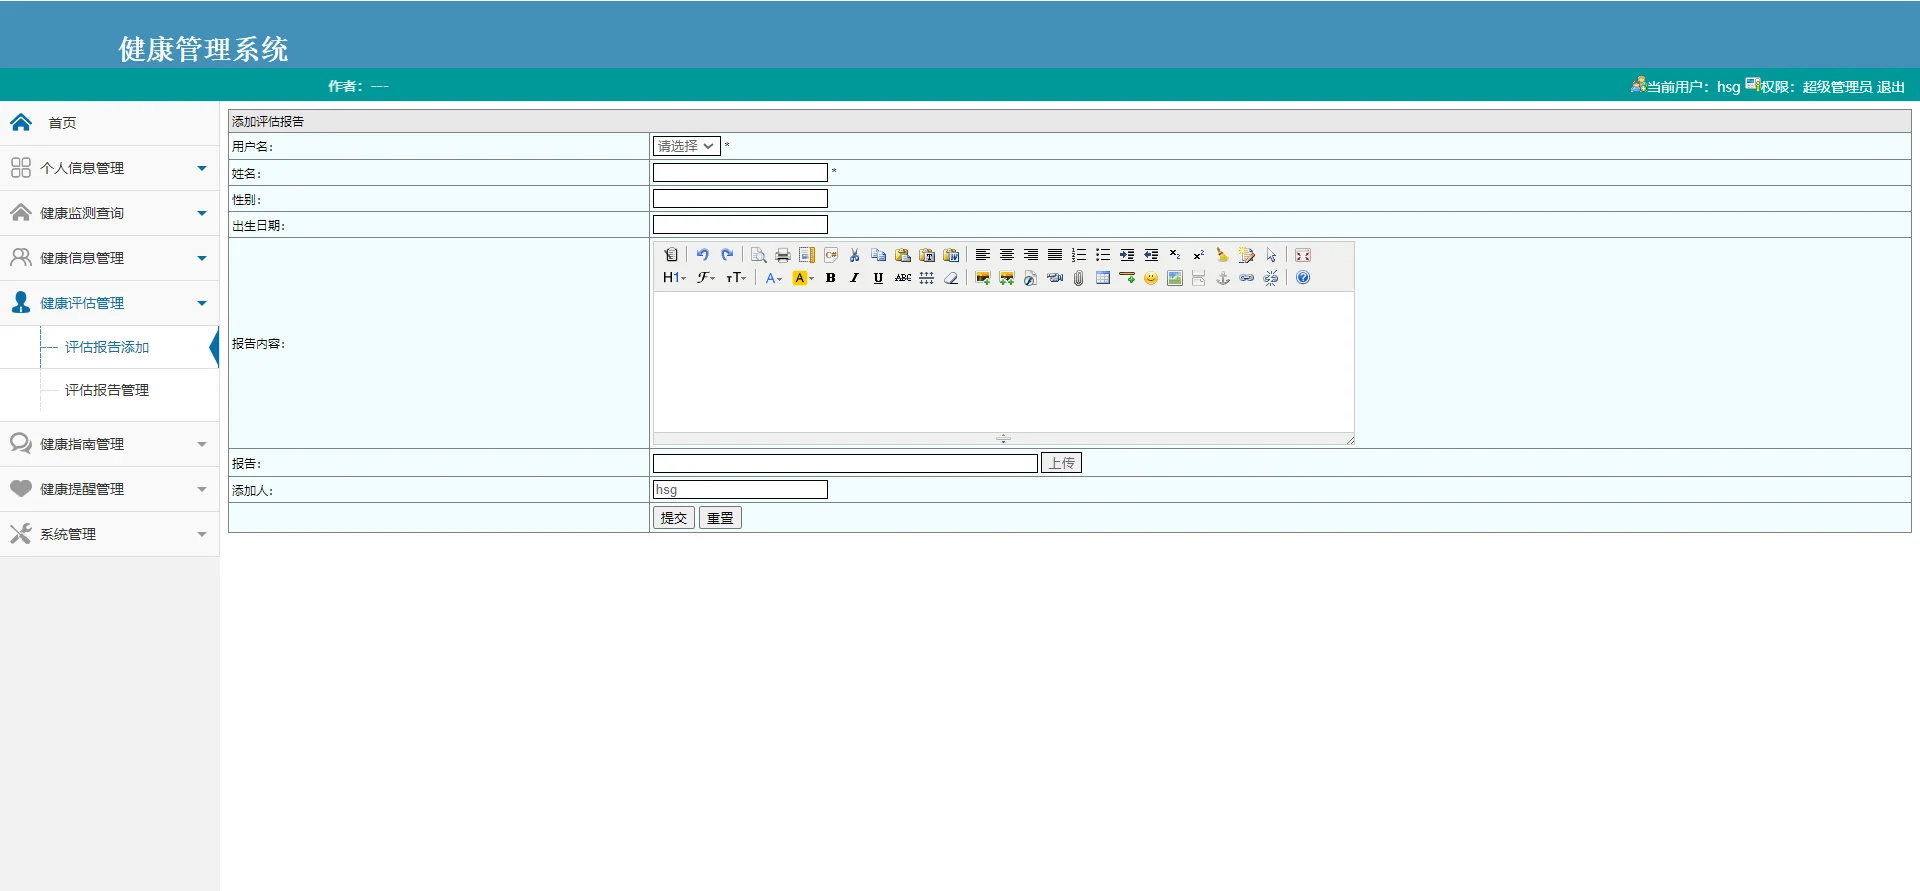Insert an anchor with the anchor icon
The image size is (1920, 891).
[1223, 278]
